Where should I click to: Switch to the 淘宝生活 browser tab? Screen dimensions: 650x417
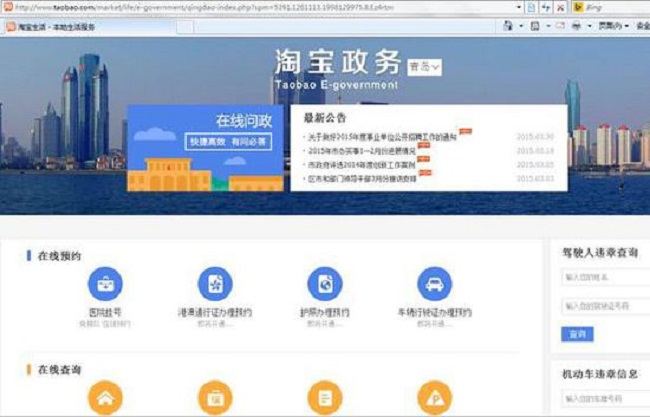(89, 27)
